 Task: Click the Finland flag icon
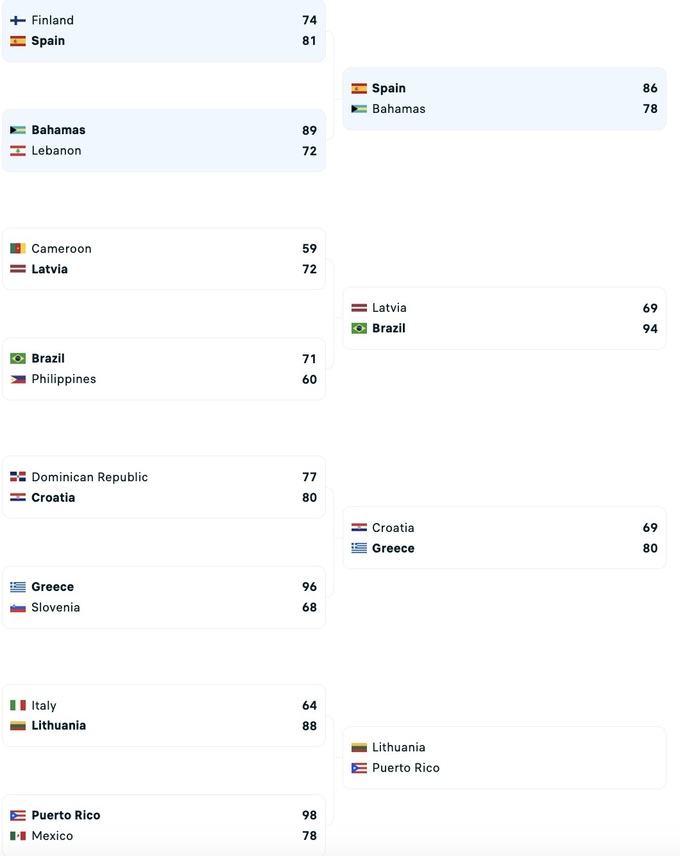click(18, 20)
